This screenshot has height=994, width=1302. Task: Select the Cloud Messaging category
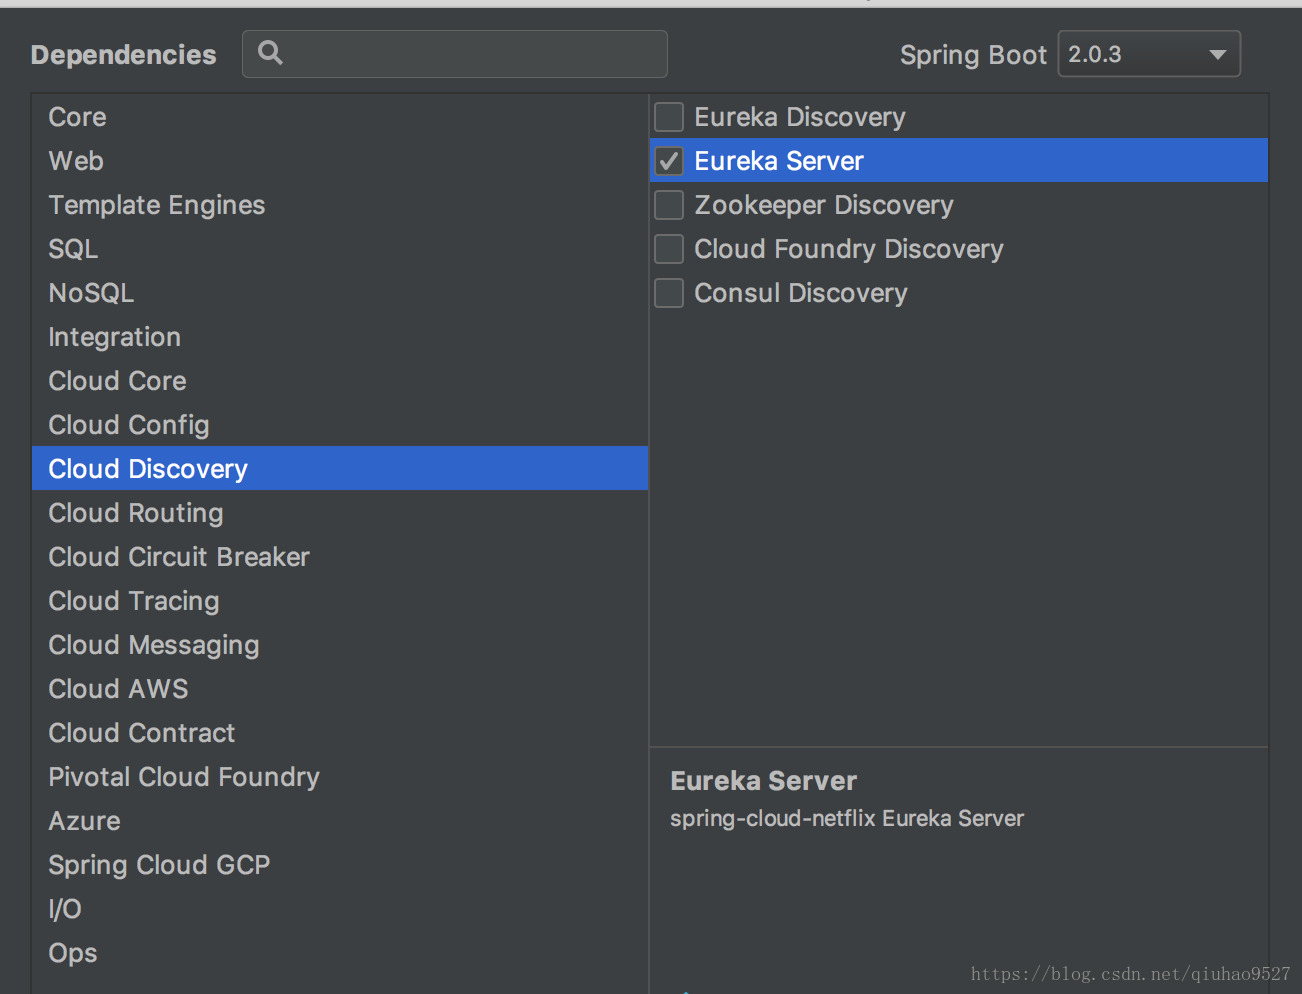click(340, 645)
